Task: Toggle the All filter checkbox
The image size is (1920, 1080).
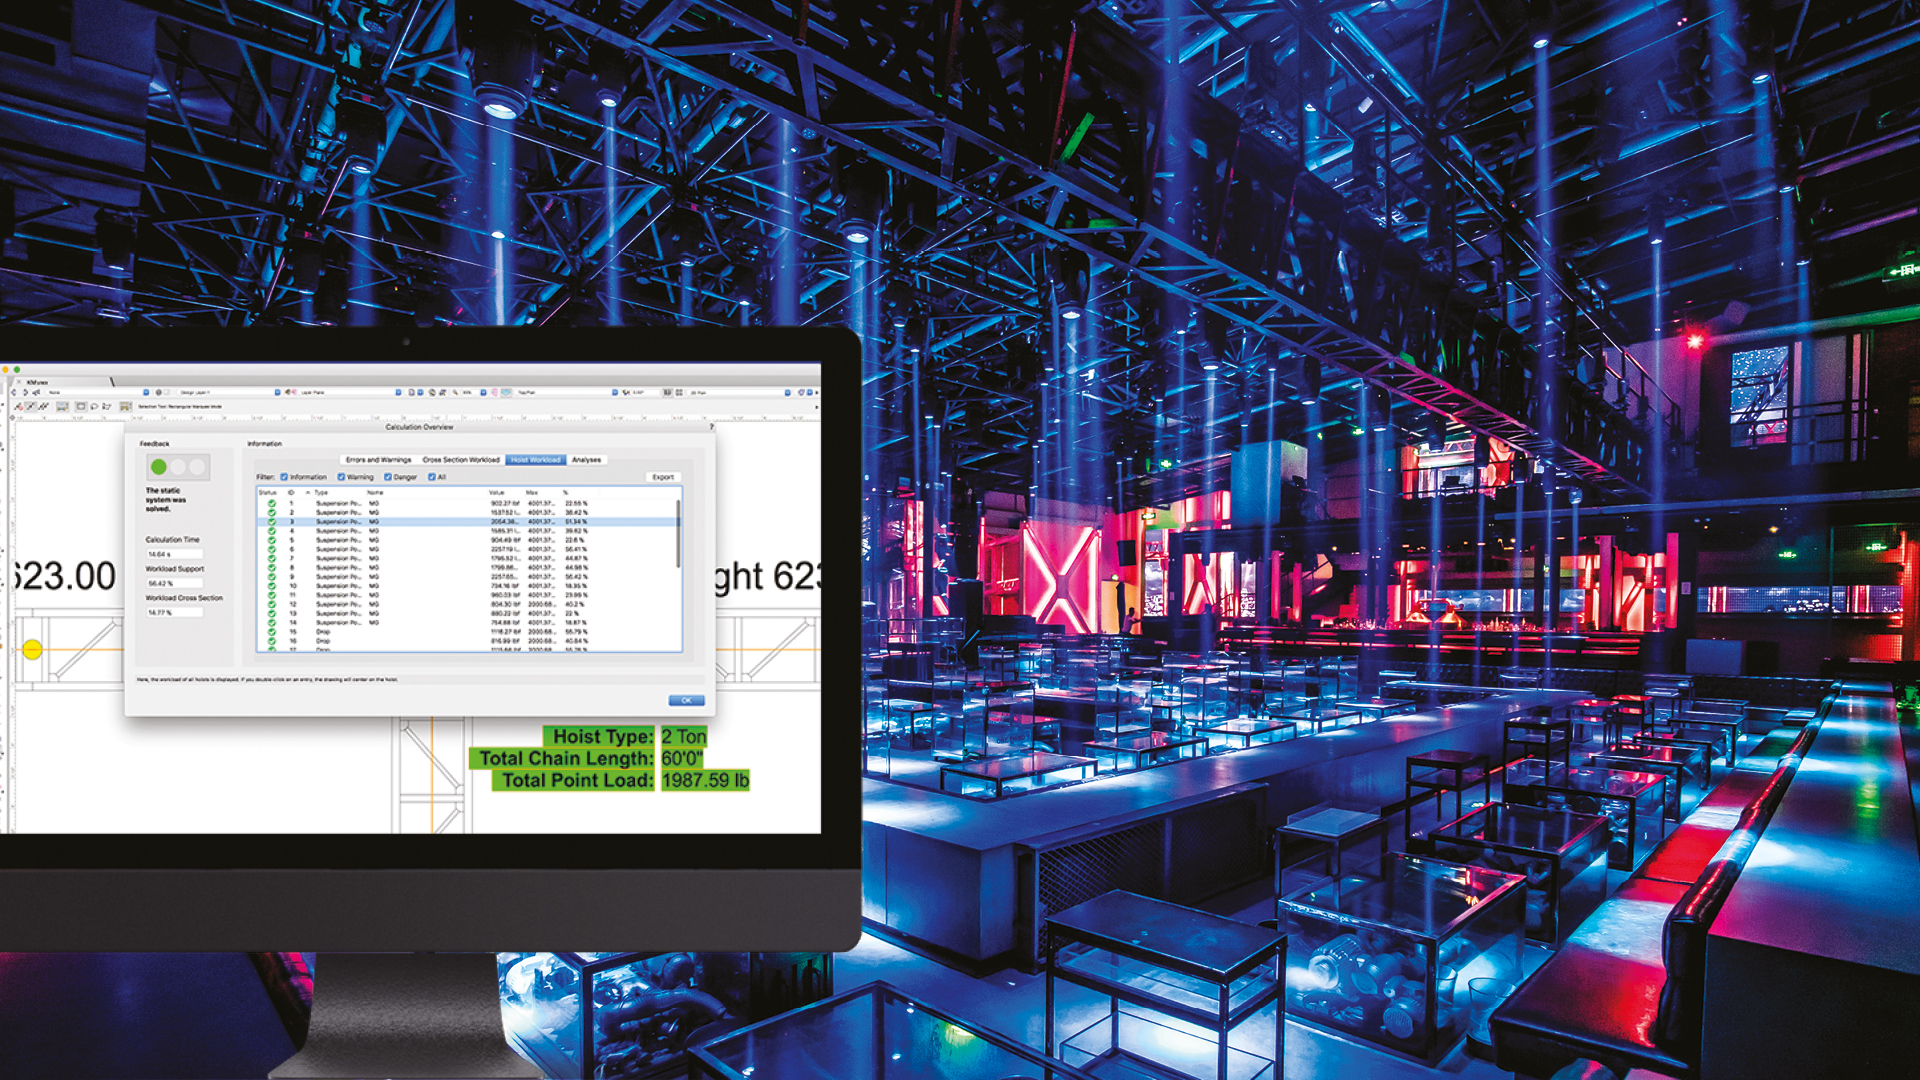Action: coord(432,477)
